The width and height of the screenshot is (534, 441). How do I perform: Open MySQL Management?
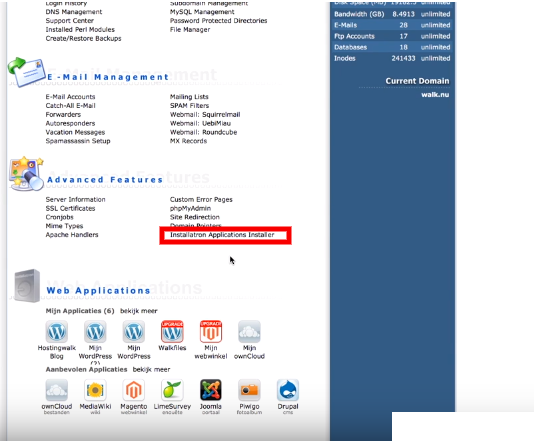tap(202, 12)
